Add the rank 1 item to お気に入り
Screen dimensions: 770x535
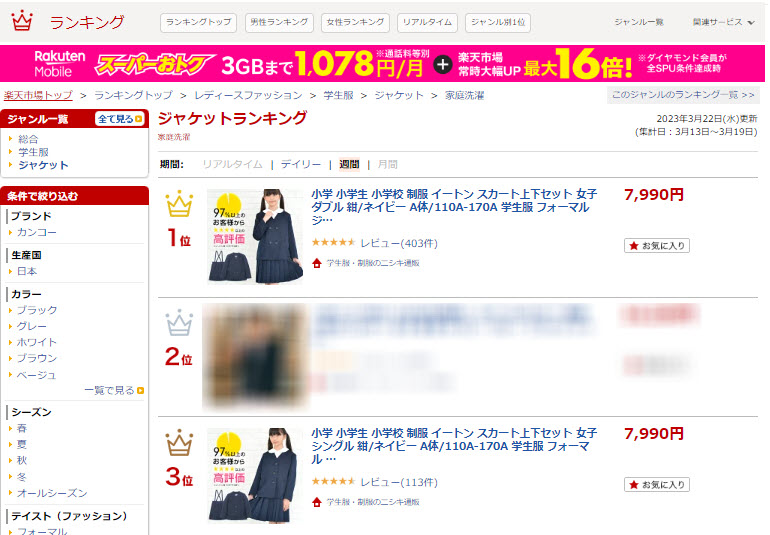657,246
